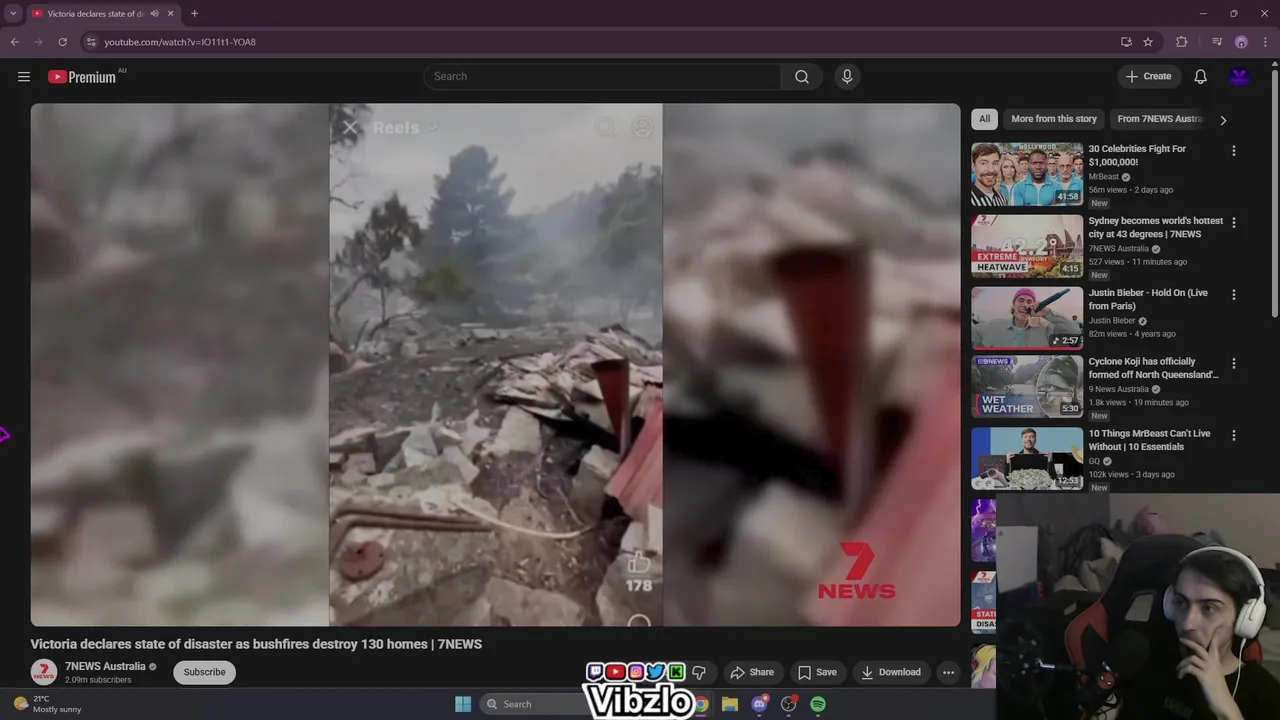This screenshot has width=1280, height=720.
Task: Open 10 Things MrBeast Can't Live Without thumbnail
Action: 1027,459
